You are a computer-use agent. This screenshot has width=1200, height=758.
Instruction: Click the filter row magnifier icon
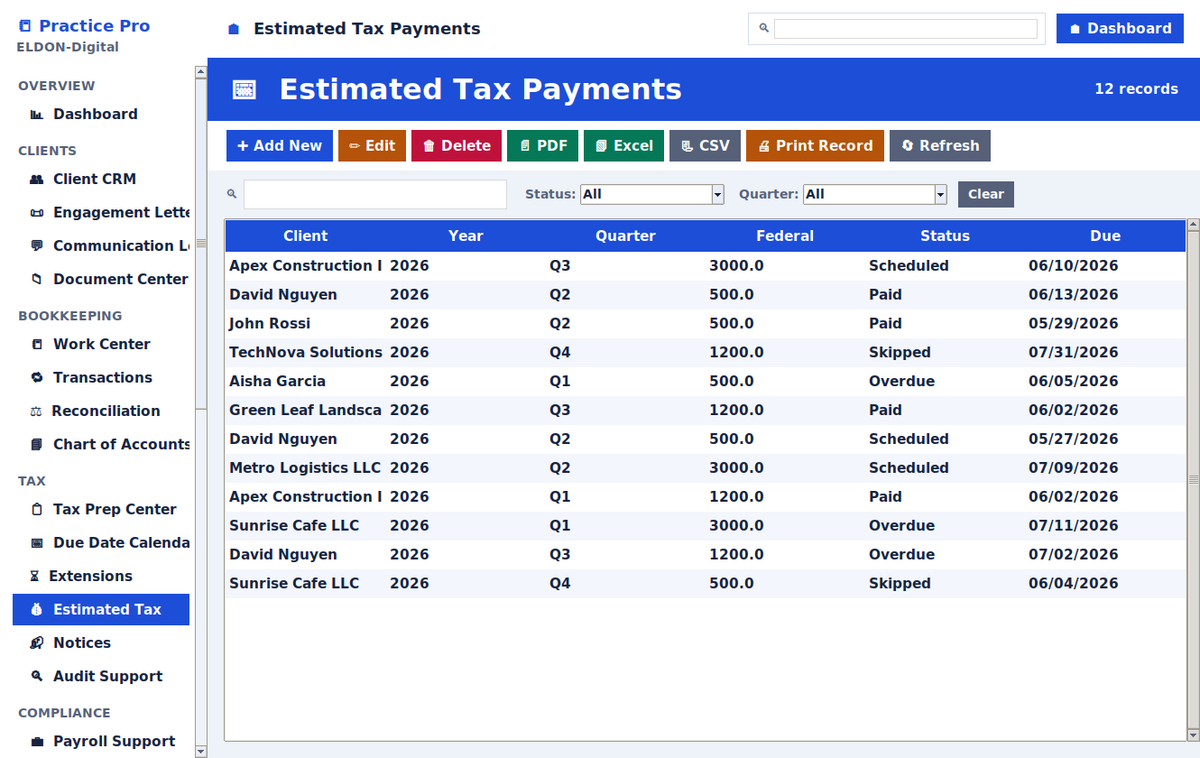pos(232,194)
